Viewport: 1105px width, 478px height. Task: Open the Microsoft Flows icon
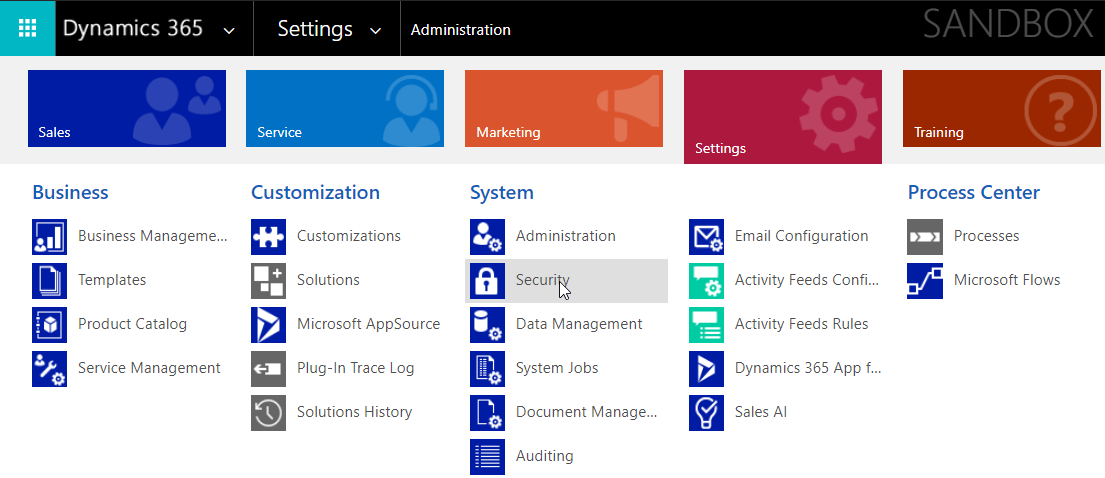[x=925, y=281]
